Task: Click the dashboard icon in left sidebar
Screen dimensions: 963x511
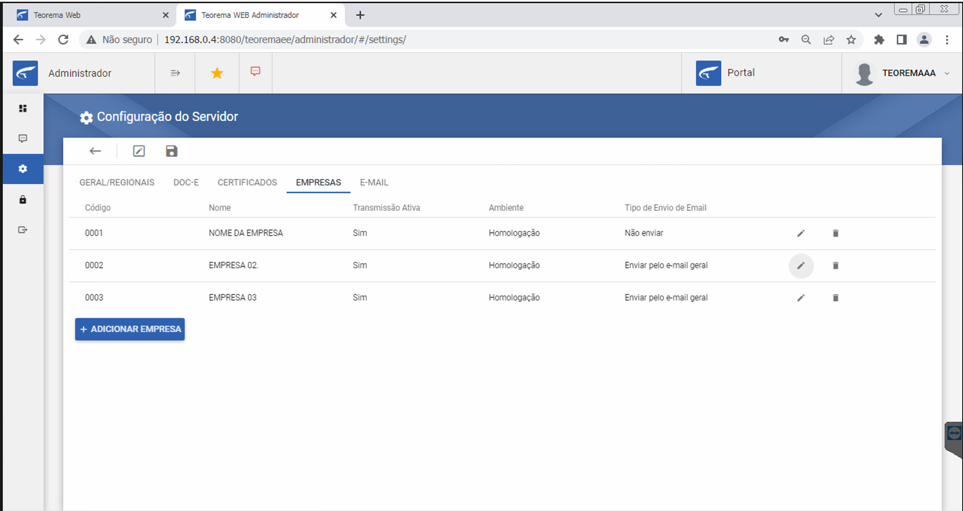Action: click(x=23, y=109)
